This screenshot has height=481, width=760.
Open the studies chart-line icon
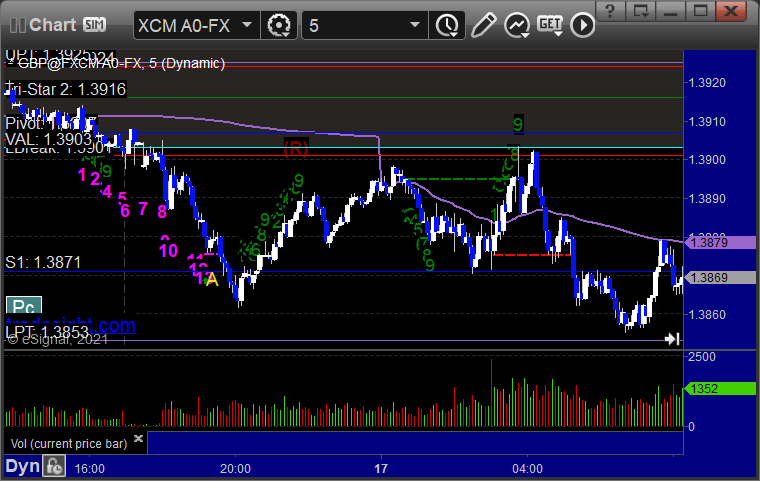[517, 25]
